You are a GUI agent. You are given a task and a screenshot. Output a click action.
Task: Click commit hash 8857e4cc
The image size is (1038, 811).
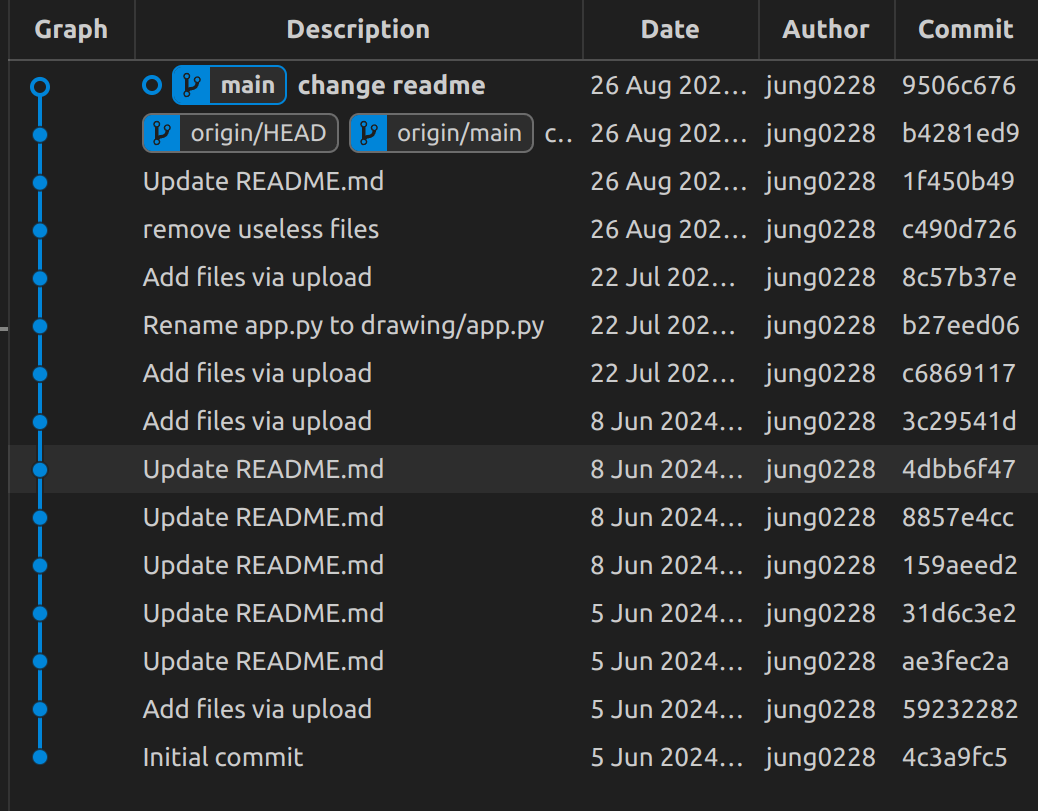point(958,517)
